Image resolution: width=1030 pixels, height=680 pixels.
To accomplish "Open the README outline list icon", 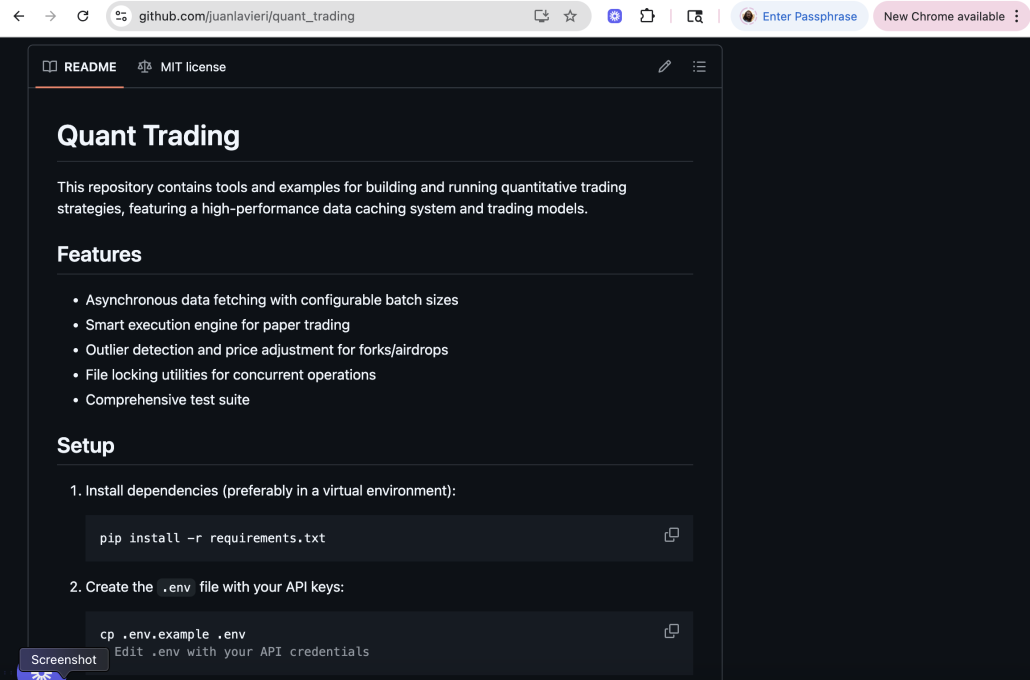I will click(699, 67).
